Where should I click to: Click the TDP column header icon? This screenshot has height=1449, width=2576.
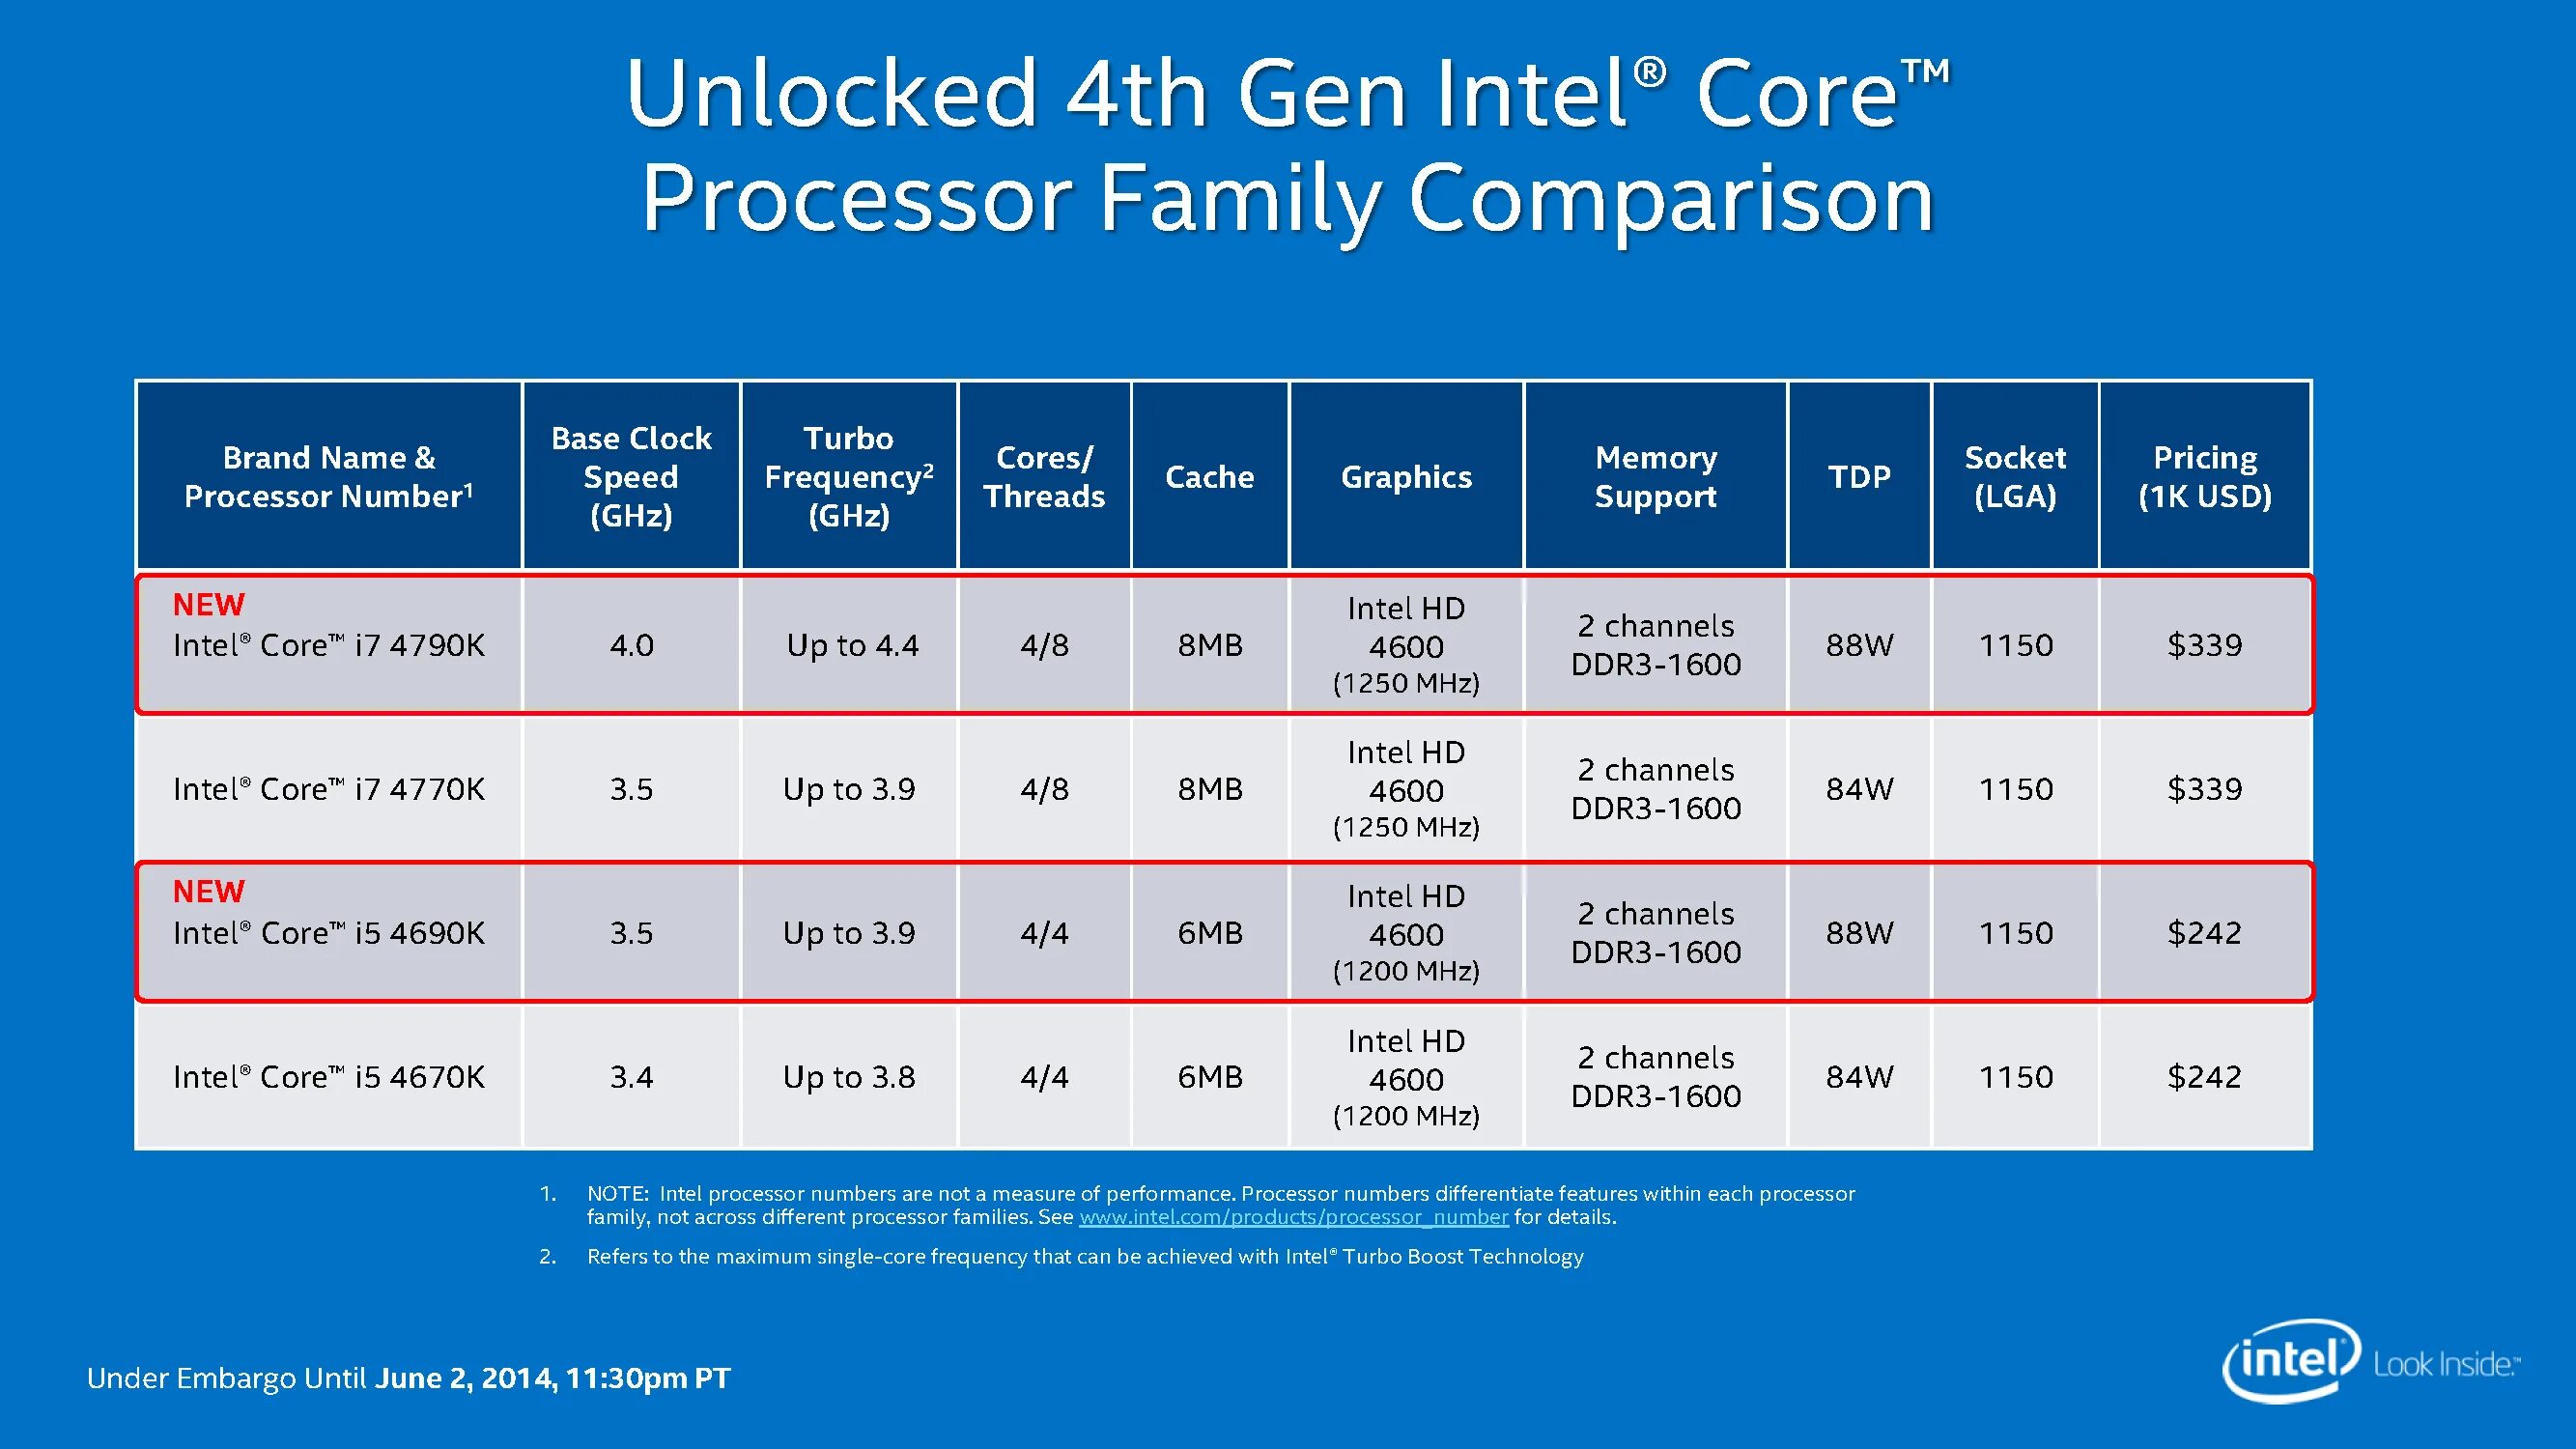tap(1857, 468)
